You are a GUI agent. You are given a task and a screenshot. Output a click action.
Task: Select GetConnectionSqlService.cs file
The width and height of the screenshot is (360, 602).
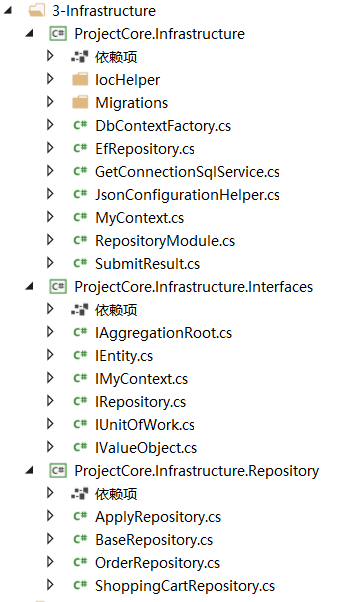tap(187, 172)
